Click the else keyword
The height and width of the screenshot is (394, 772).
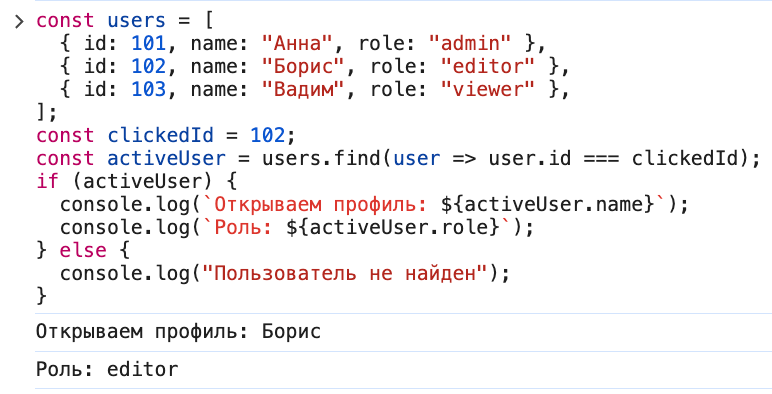(x=83, y=250)
